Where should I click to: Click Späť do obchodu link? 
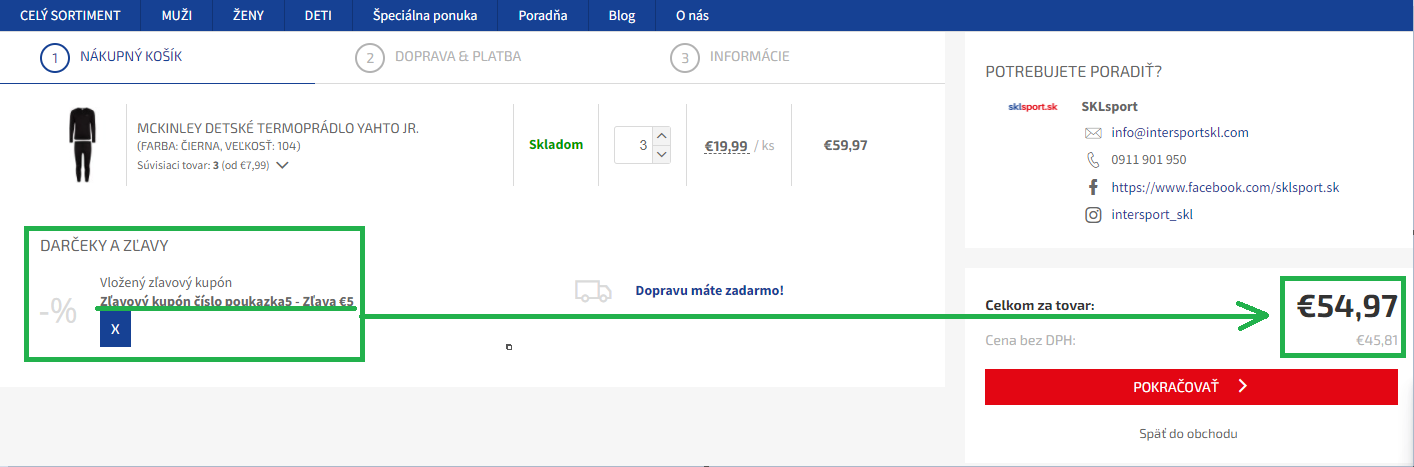coord(1188,434)
